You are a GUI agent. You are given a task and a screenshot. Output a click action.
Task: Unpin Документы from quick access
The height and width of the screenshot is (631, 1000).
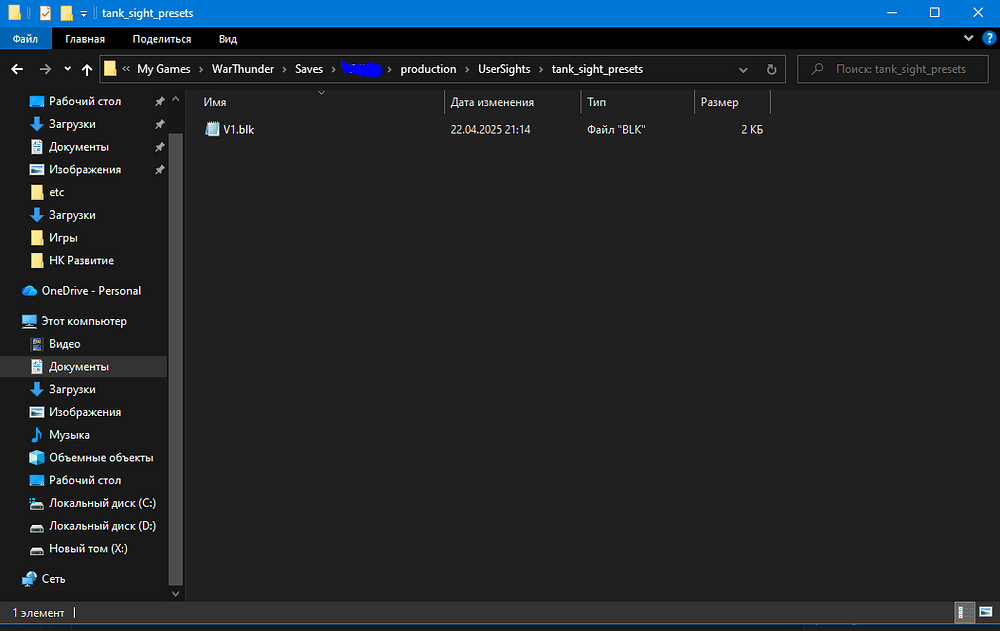(x=160, y=147)
